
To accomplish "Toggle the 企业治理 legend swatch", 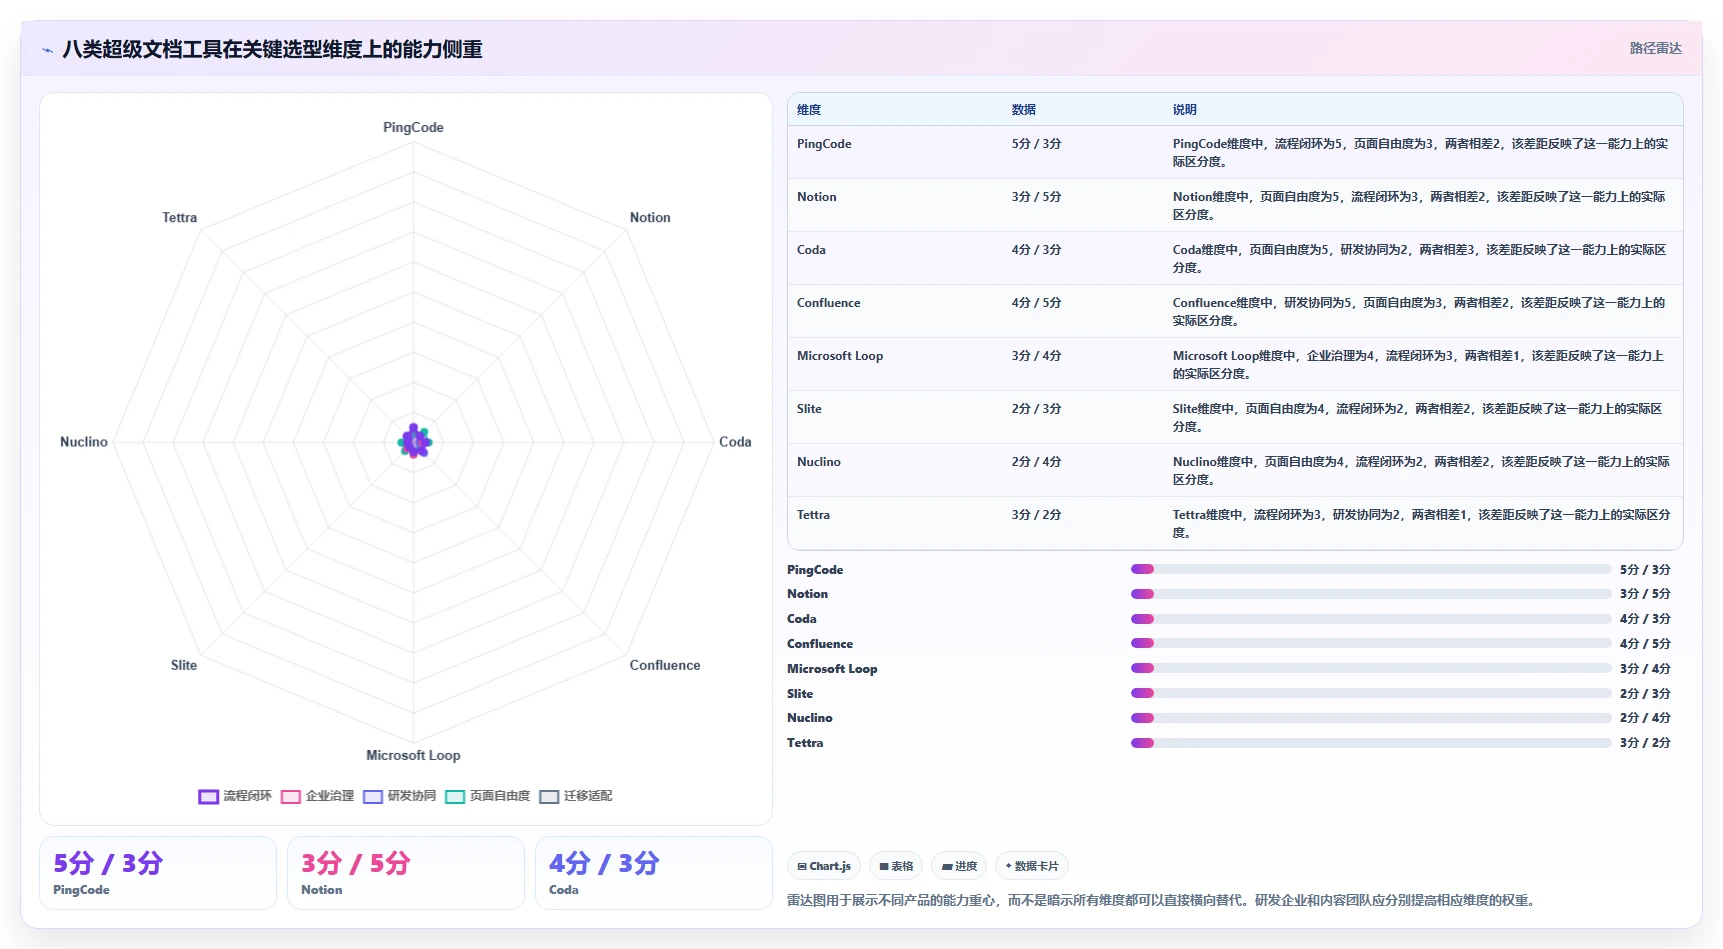I will pyautogui.click(x=291, y=797).
